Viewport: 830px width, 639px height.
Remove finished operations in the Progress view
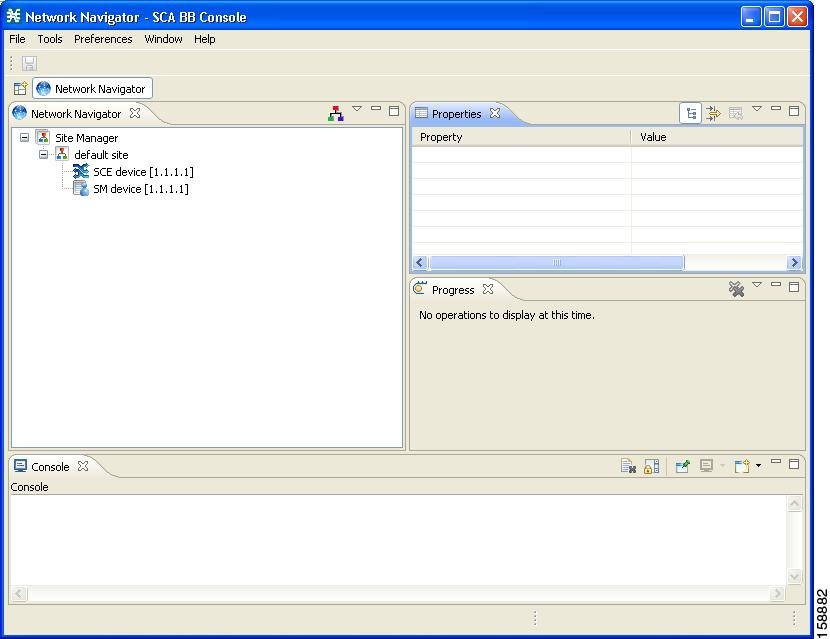pyautogui.click(x=737, y=288)
